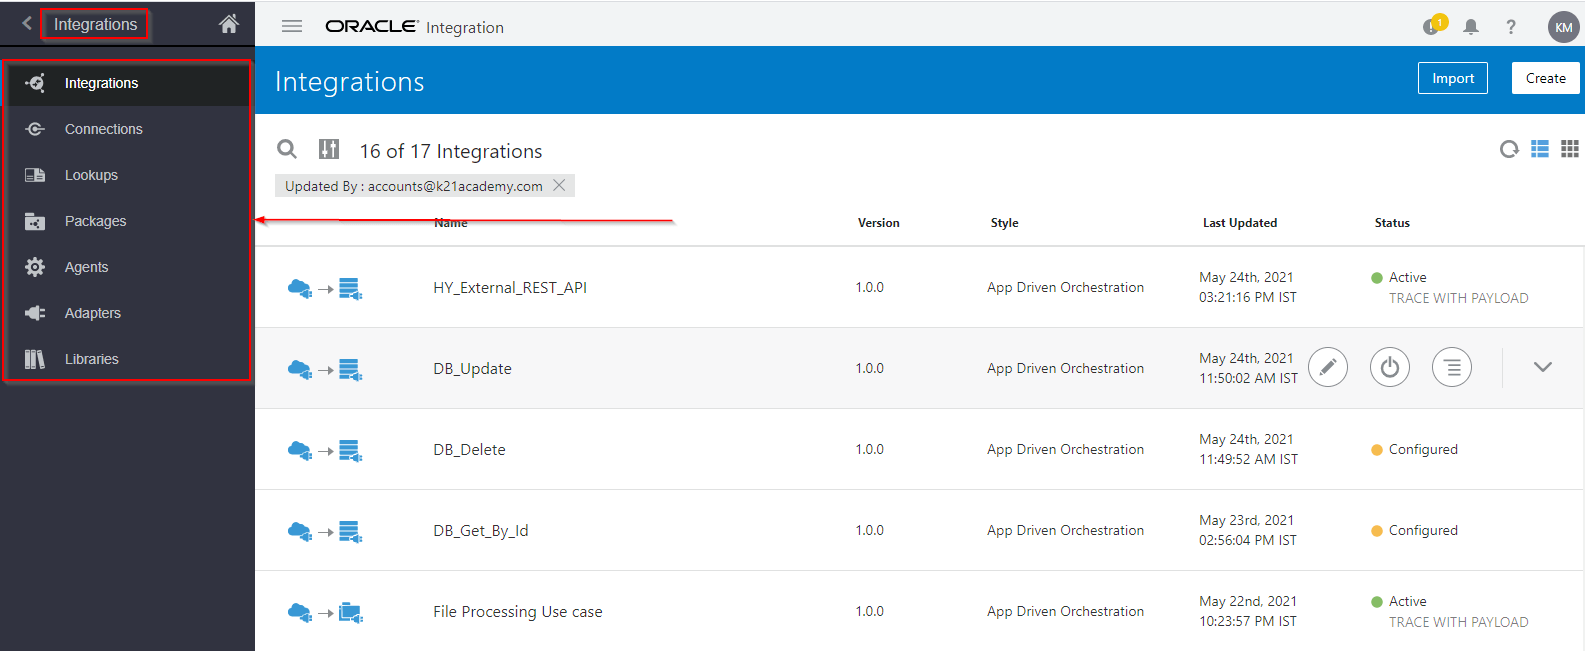The height and width of the screenshot is (651, 1585).
Task: Open the notifications bell
Action: [x=1471, y=27]
